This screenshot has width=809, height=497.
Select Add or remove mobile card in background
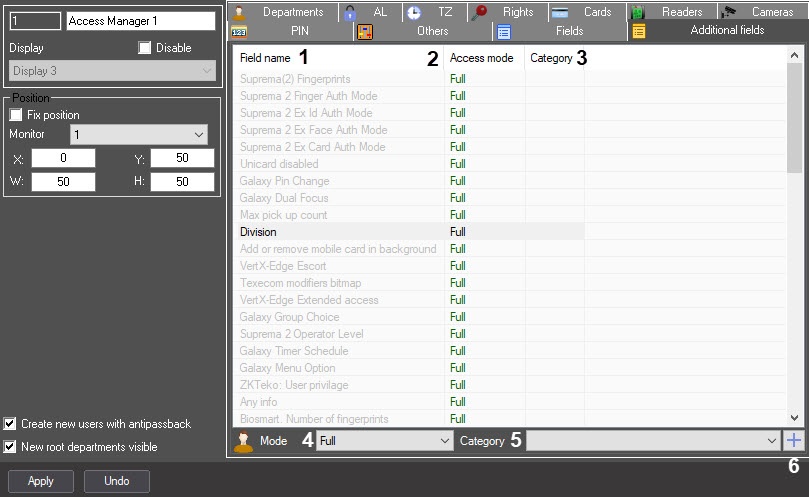tap(409, 249)
